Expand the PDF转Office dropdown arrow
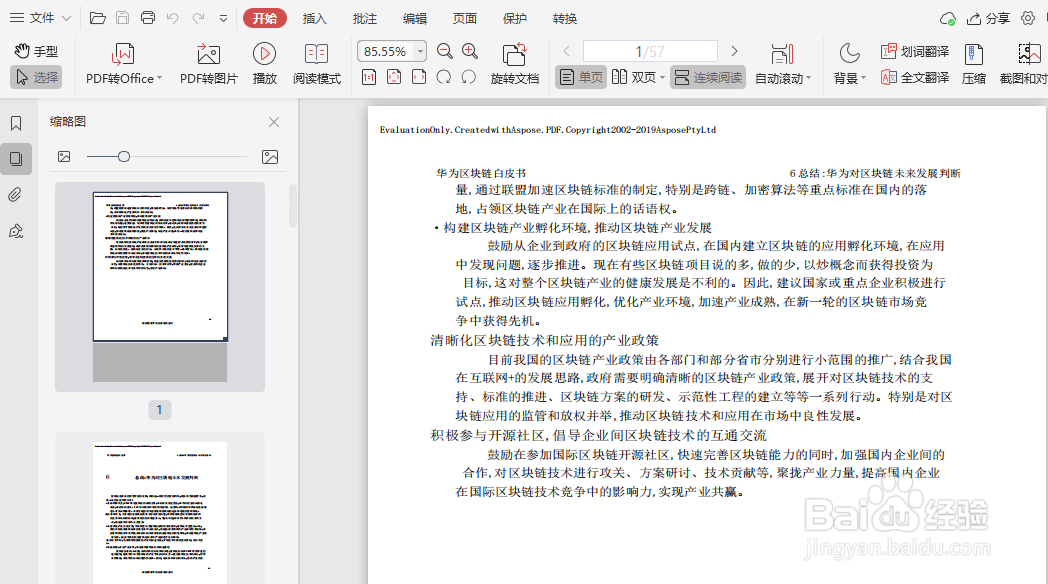The image size is (1048, 584). pyautogui.click(x=160, y=78)
